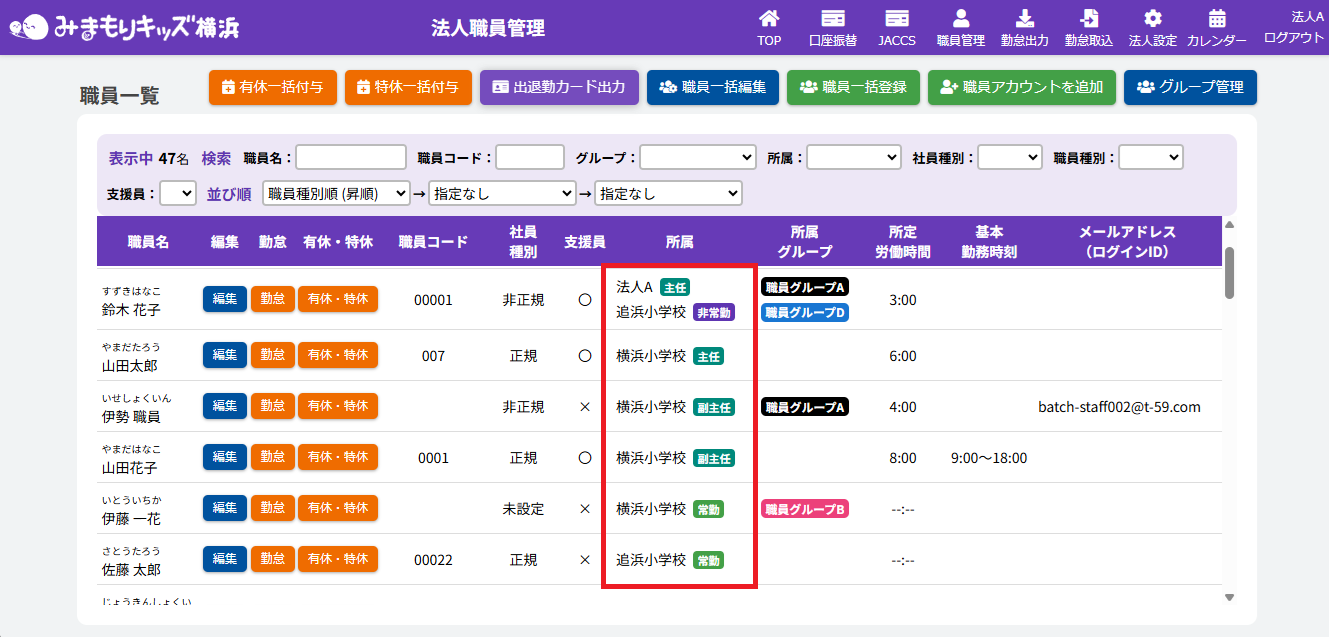Viewport: 1329px width, 637px height.
Task: Click 勤怠 for 伊藤 一花
Action: click(272, 508)
